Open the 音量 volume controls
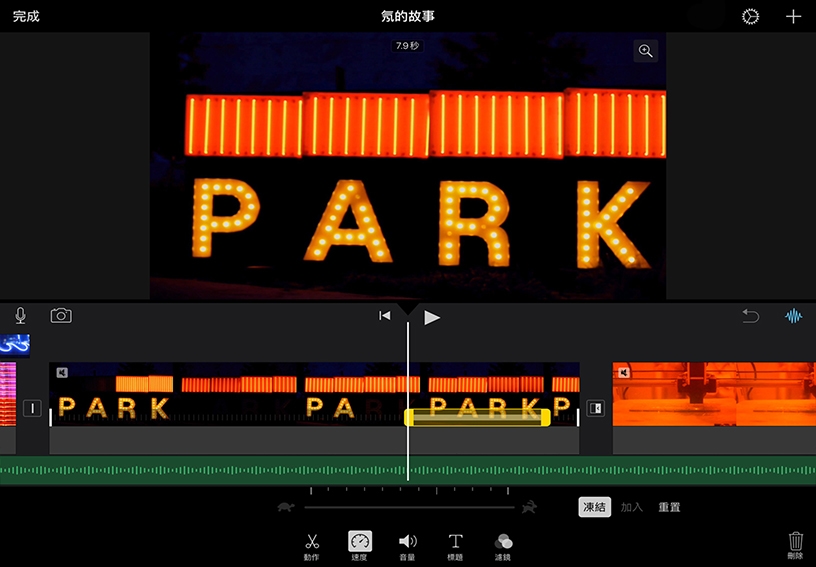The height and width of the screenshot is (567, 816). click(408, 546)
